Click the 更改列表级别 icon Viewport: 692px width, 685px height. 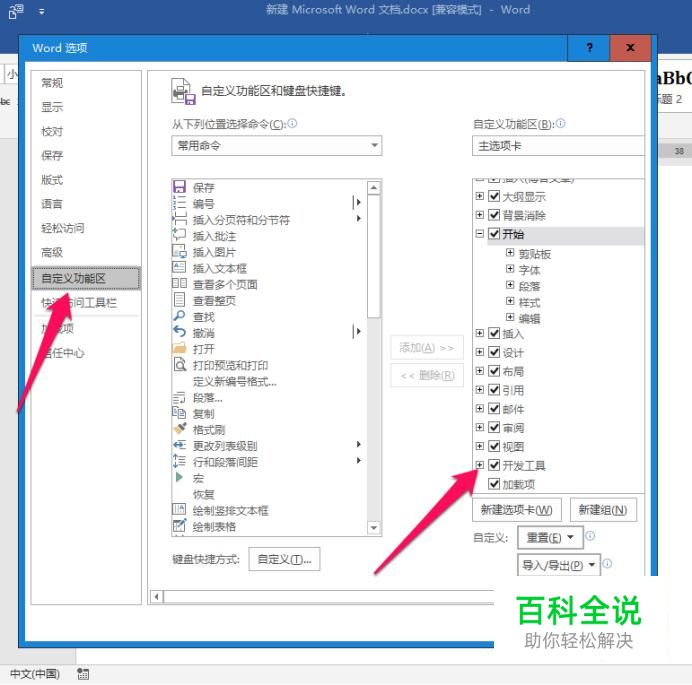pyautogui.click(x=179, y=445)
